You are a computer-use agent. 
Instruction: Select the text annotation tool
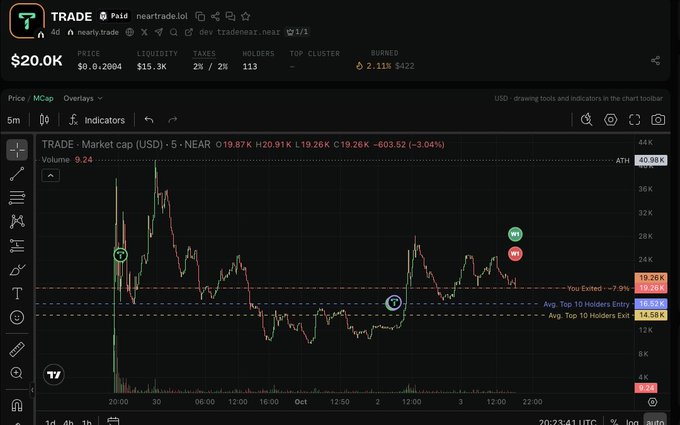pos(17,294)
